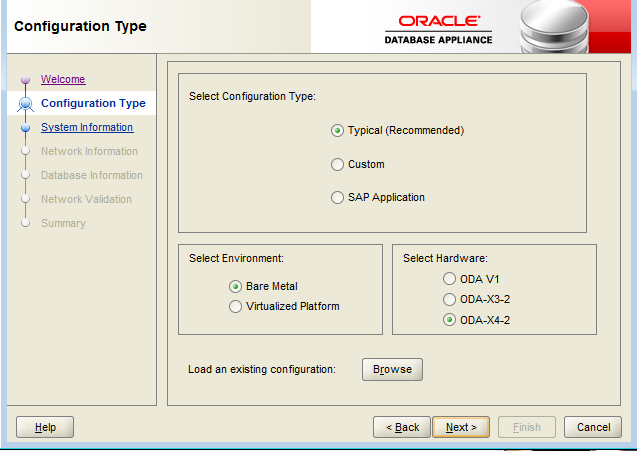Image resolution: width=637 pixels, height=451 pixels.
Task: Click the Configuration Type page heading
Action: (x=80, y=26)
